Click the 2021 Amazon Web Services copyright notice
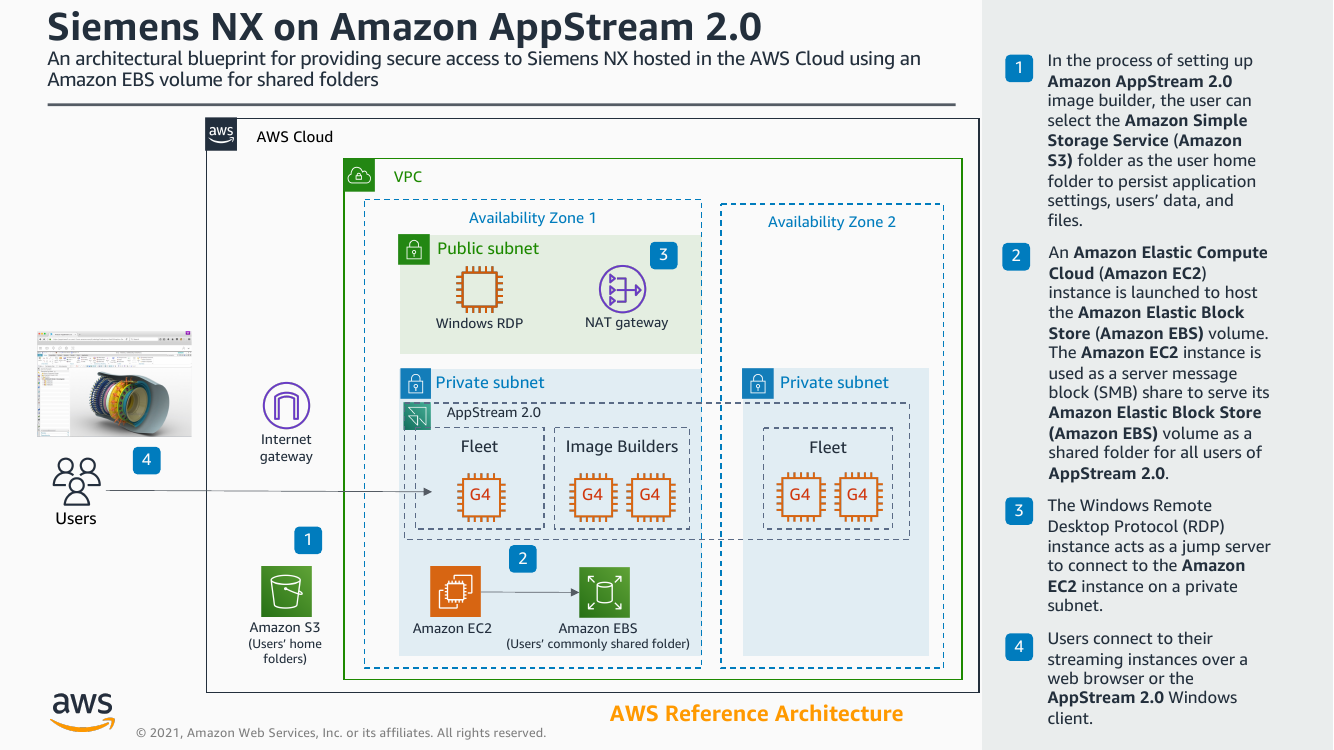 [341, 733]
